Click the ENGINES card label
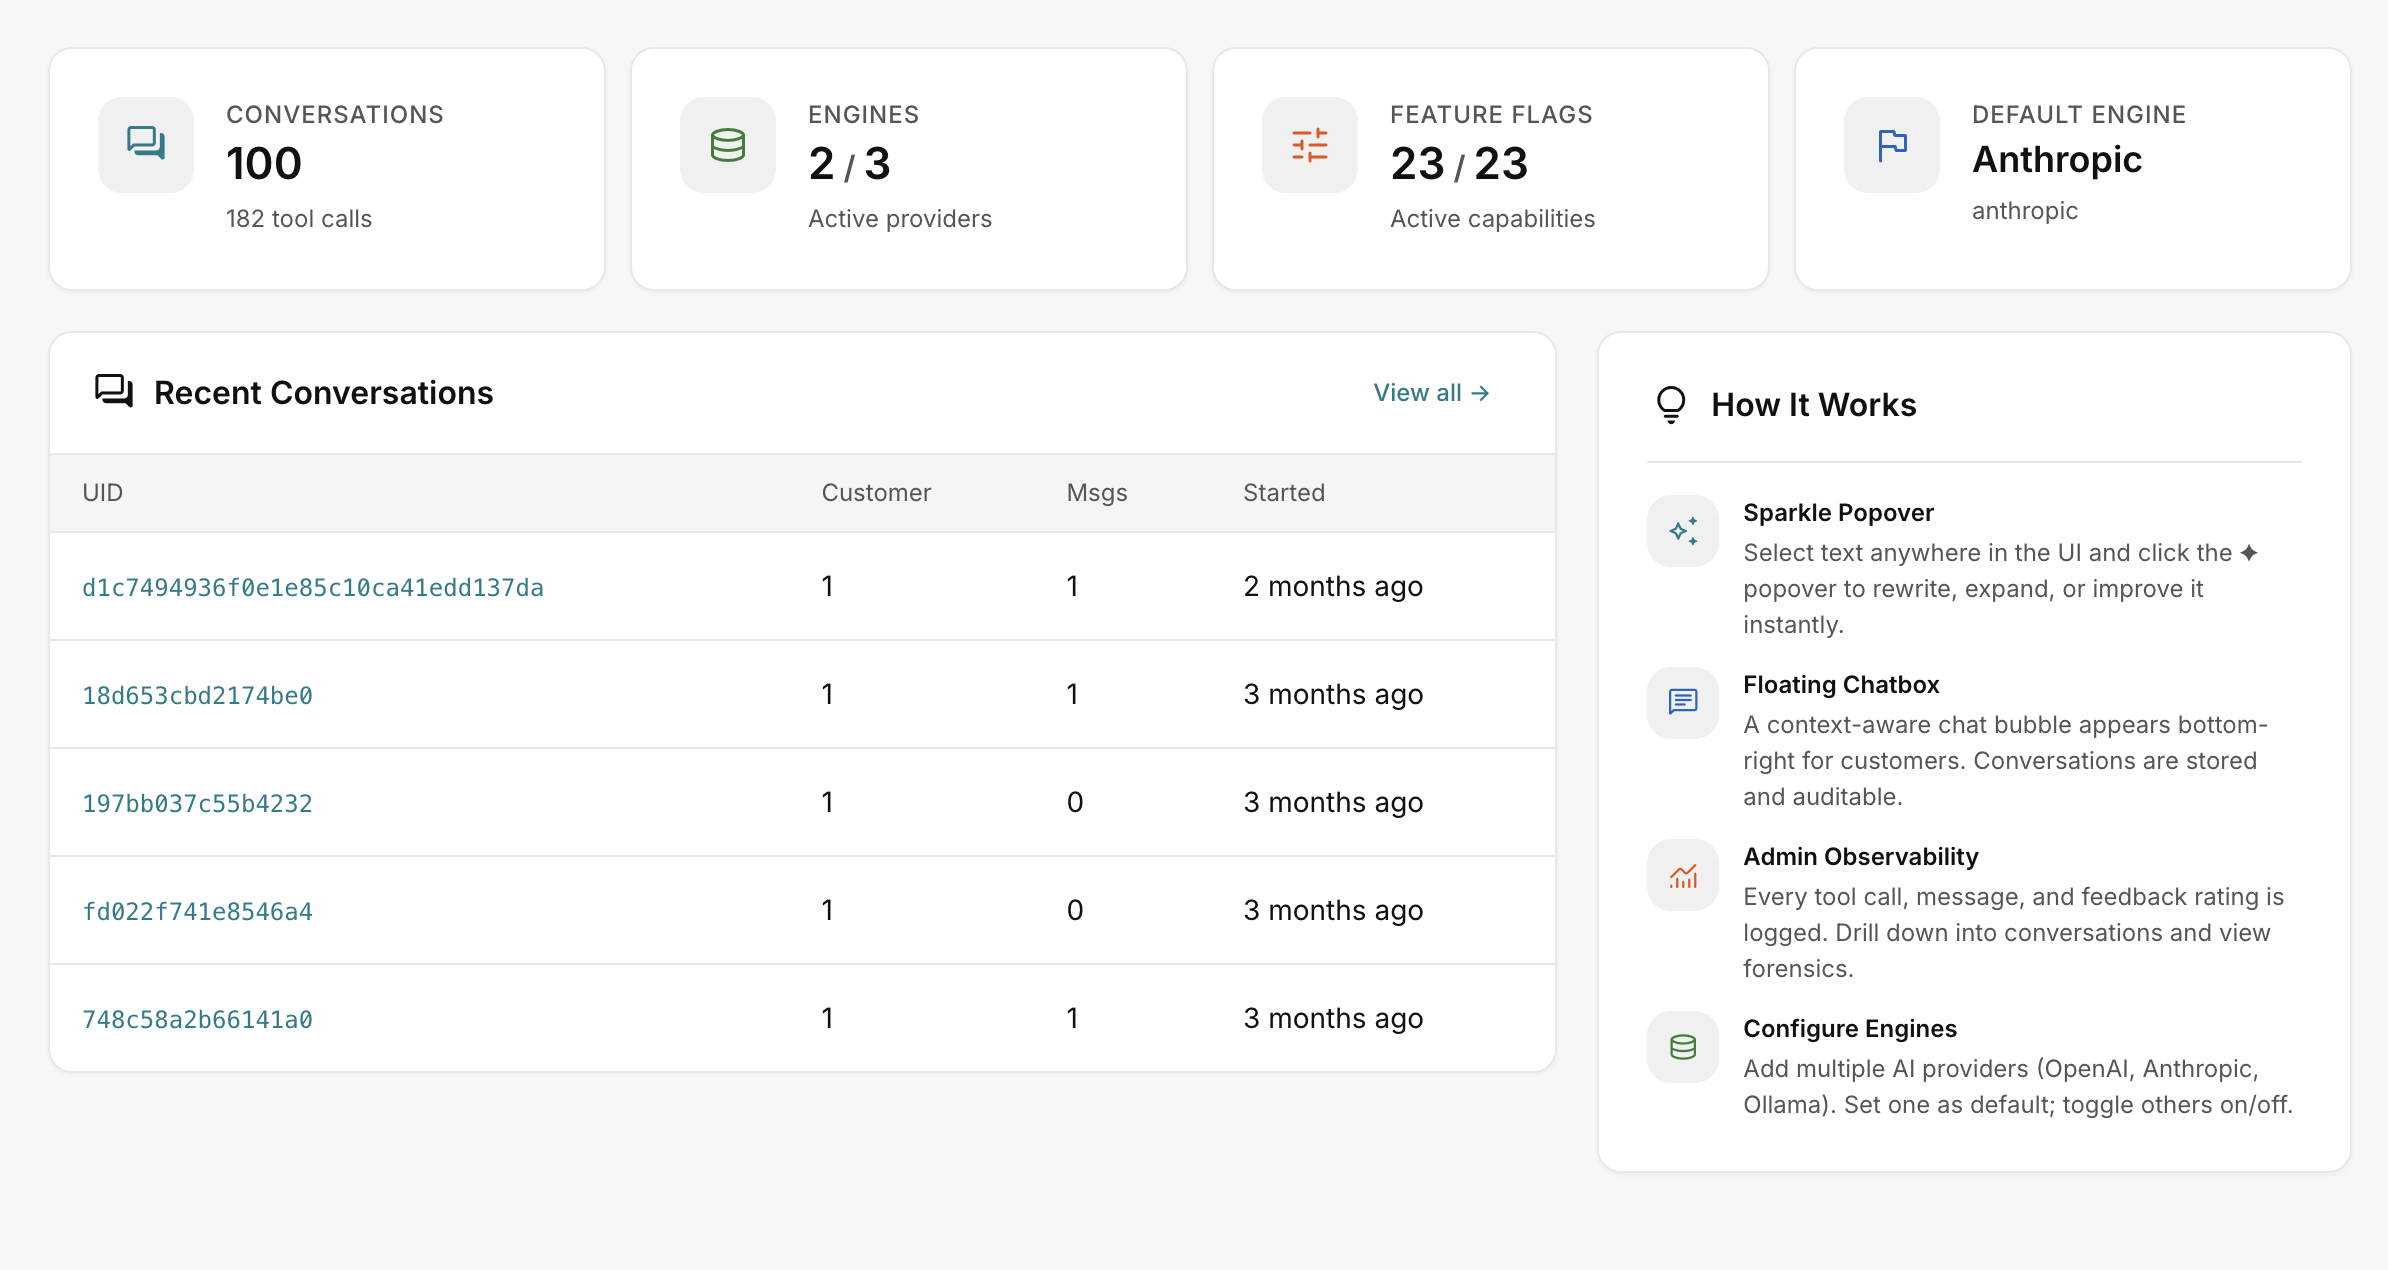The image size is (2388, 1270). tap(863, 115)
